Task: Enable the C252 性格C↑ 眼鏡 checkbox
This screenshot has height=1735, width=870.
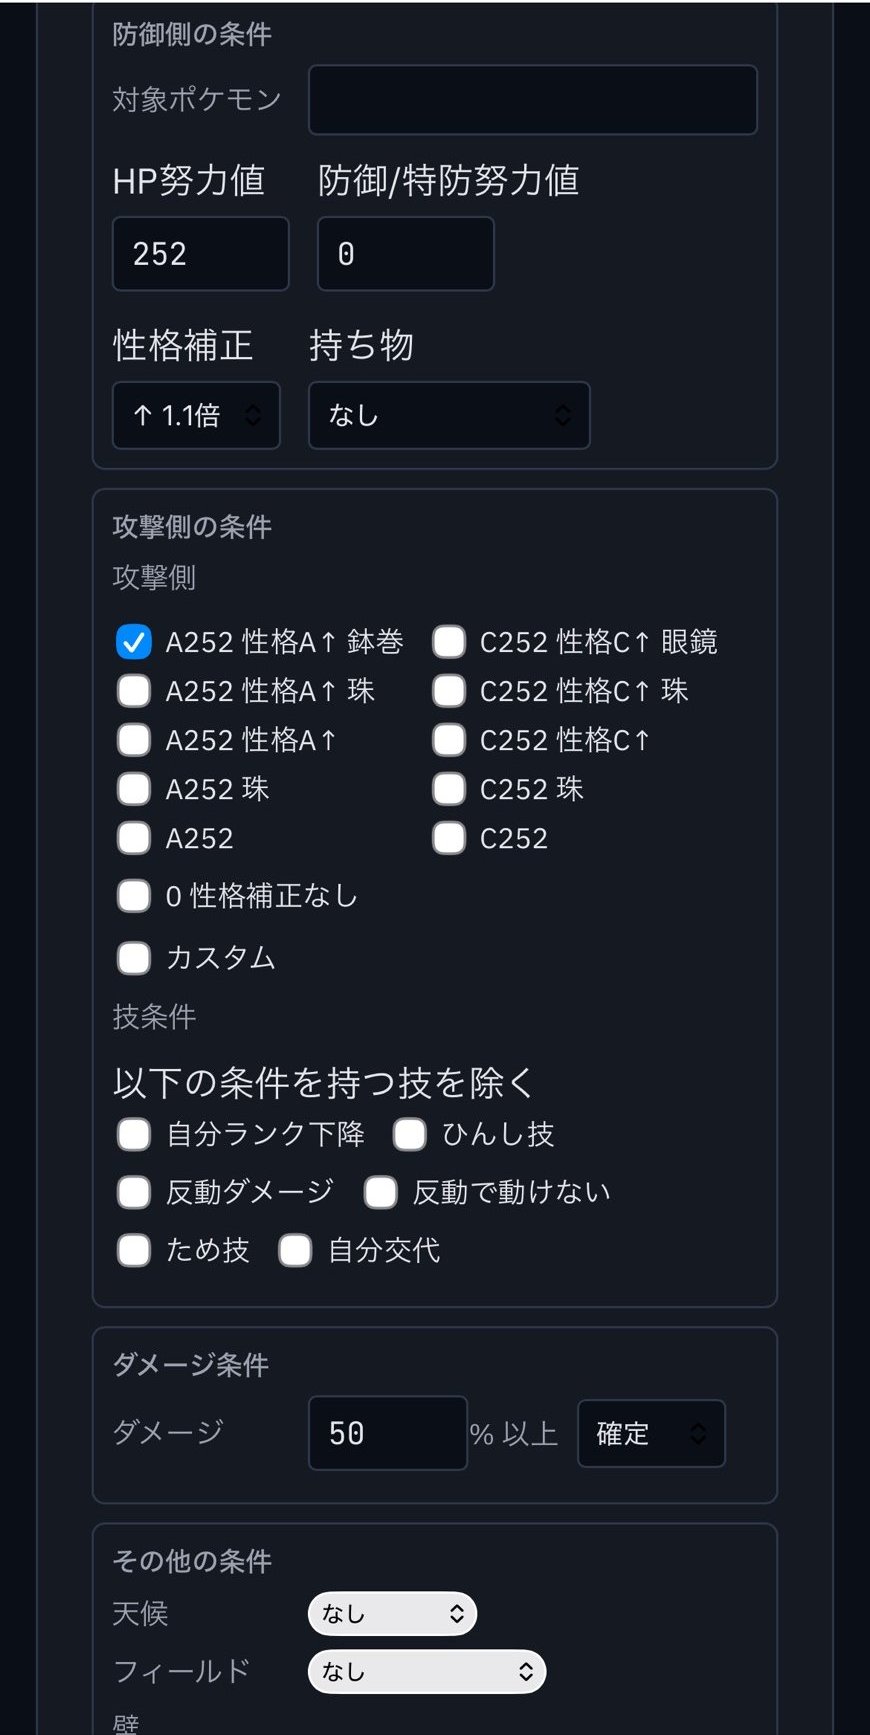Action: click(449, 642)
